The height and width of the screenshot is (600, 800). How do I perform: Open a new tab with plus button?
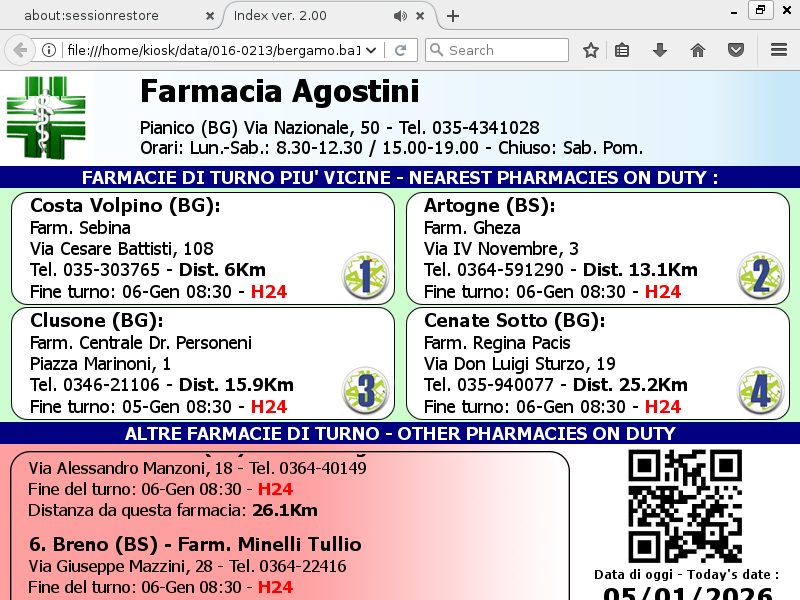[x=453, y=16]
